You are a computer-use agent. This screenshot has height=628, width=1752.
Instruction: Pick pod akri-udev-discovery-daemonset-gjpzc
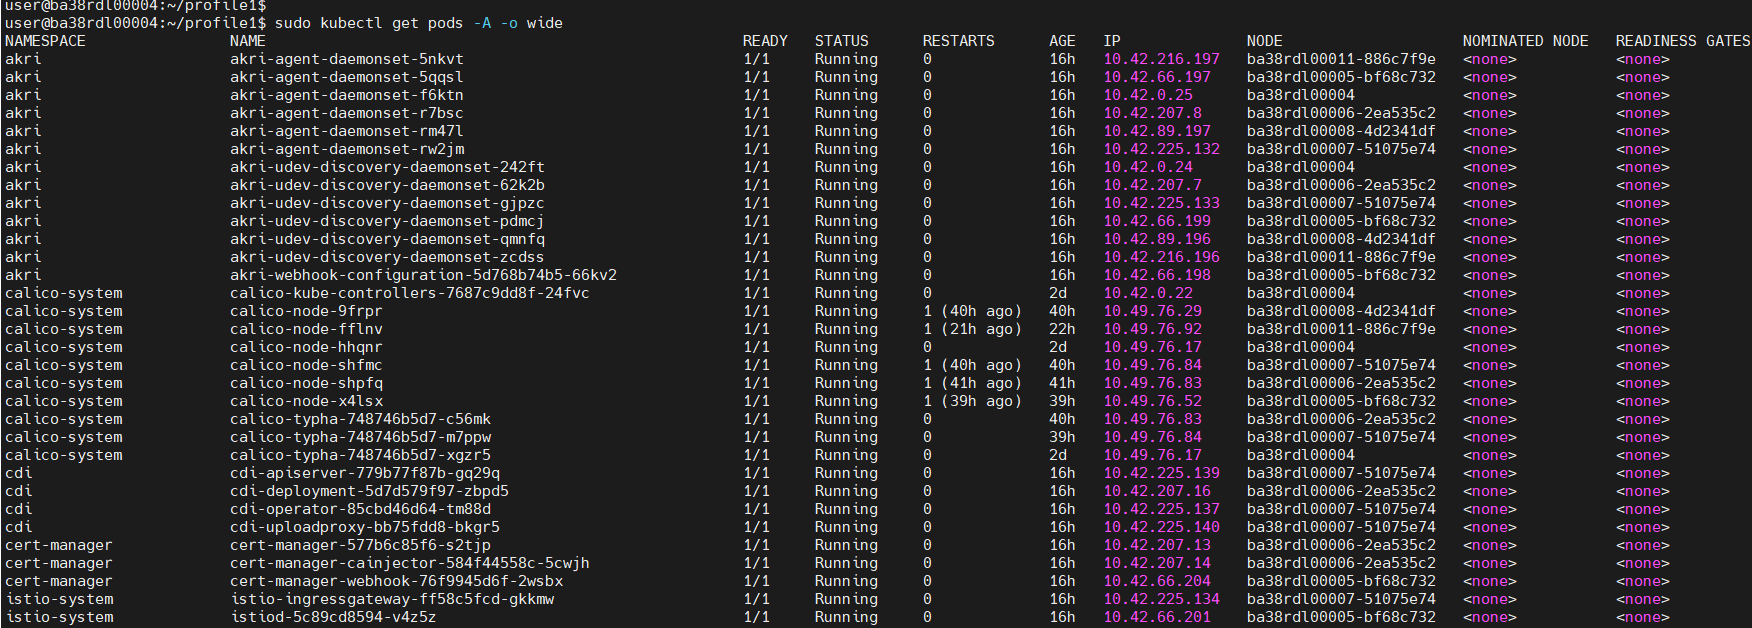pyautogui.click(x=387, y=203)
